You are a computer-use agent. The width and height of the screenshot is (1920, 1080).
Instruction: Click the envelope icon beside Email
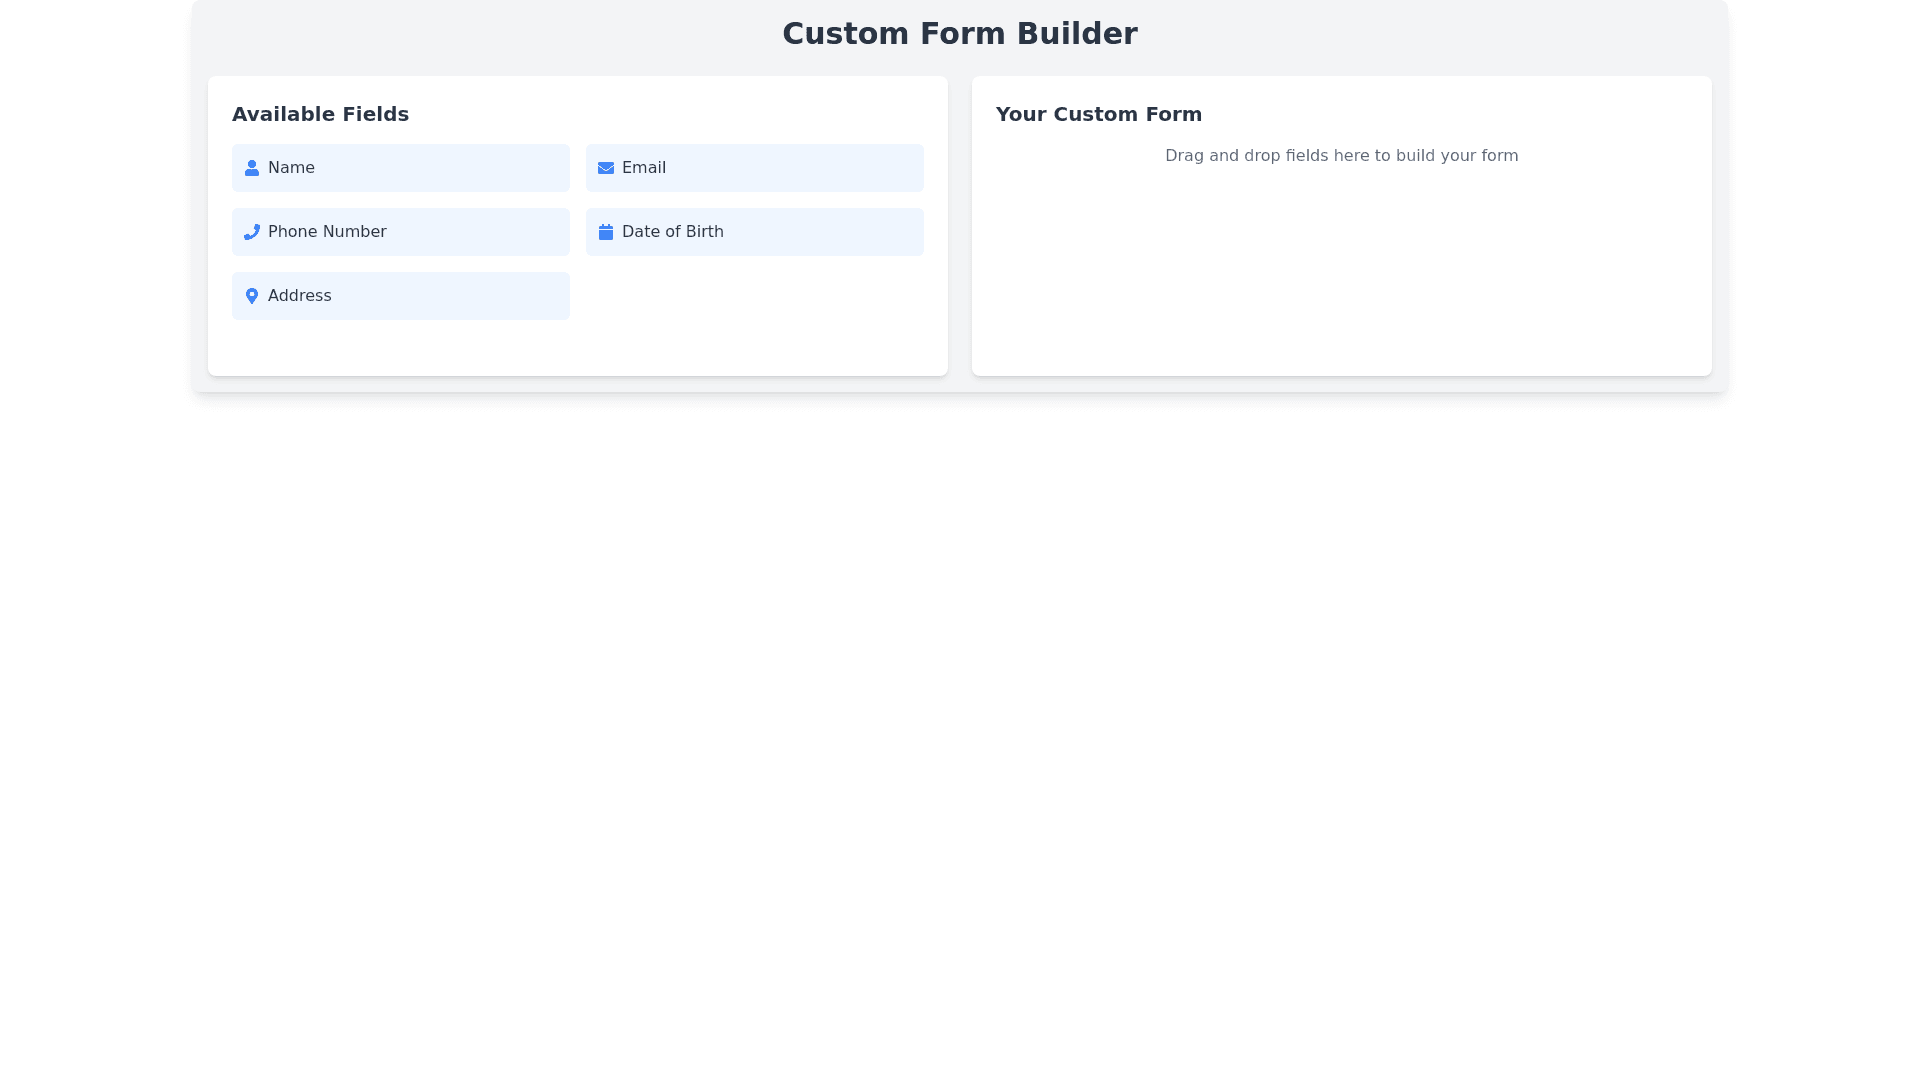605,168
